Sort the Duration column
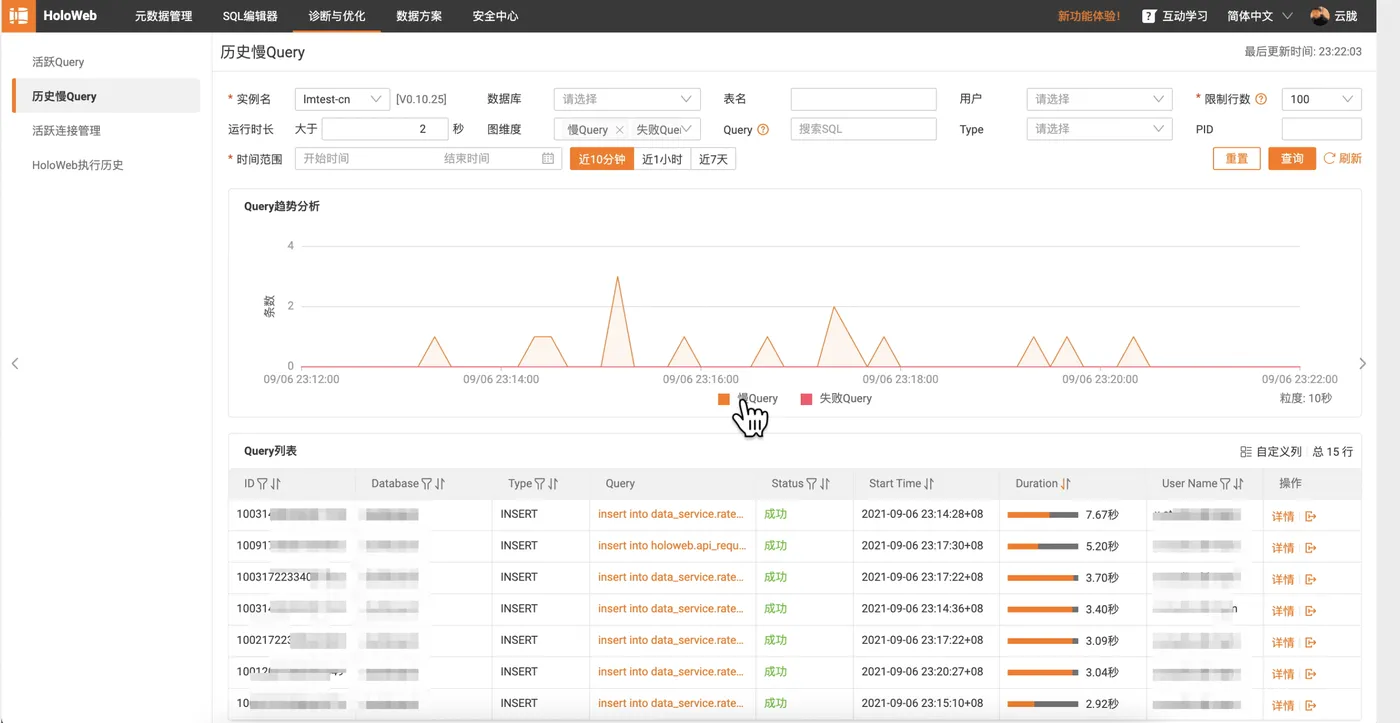The image size is (1400, 723). coord(1066,484)
